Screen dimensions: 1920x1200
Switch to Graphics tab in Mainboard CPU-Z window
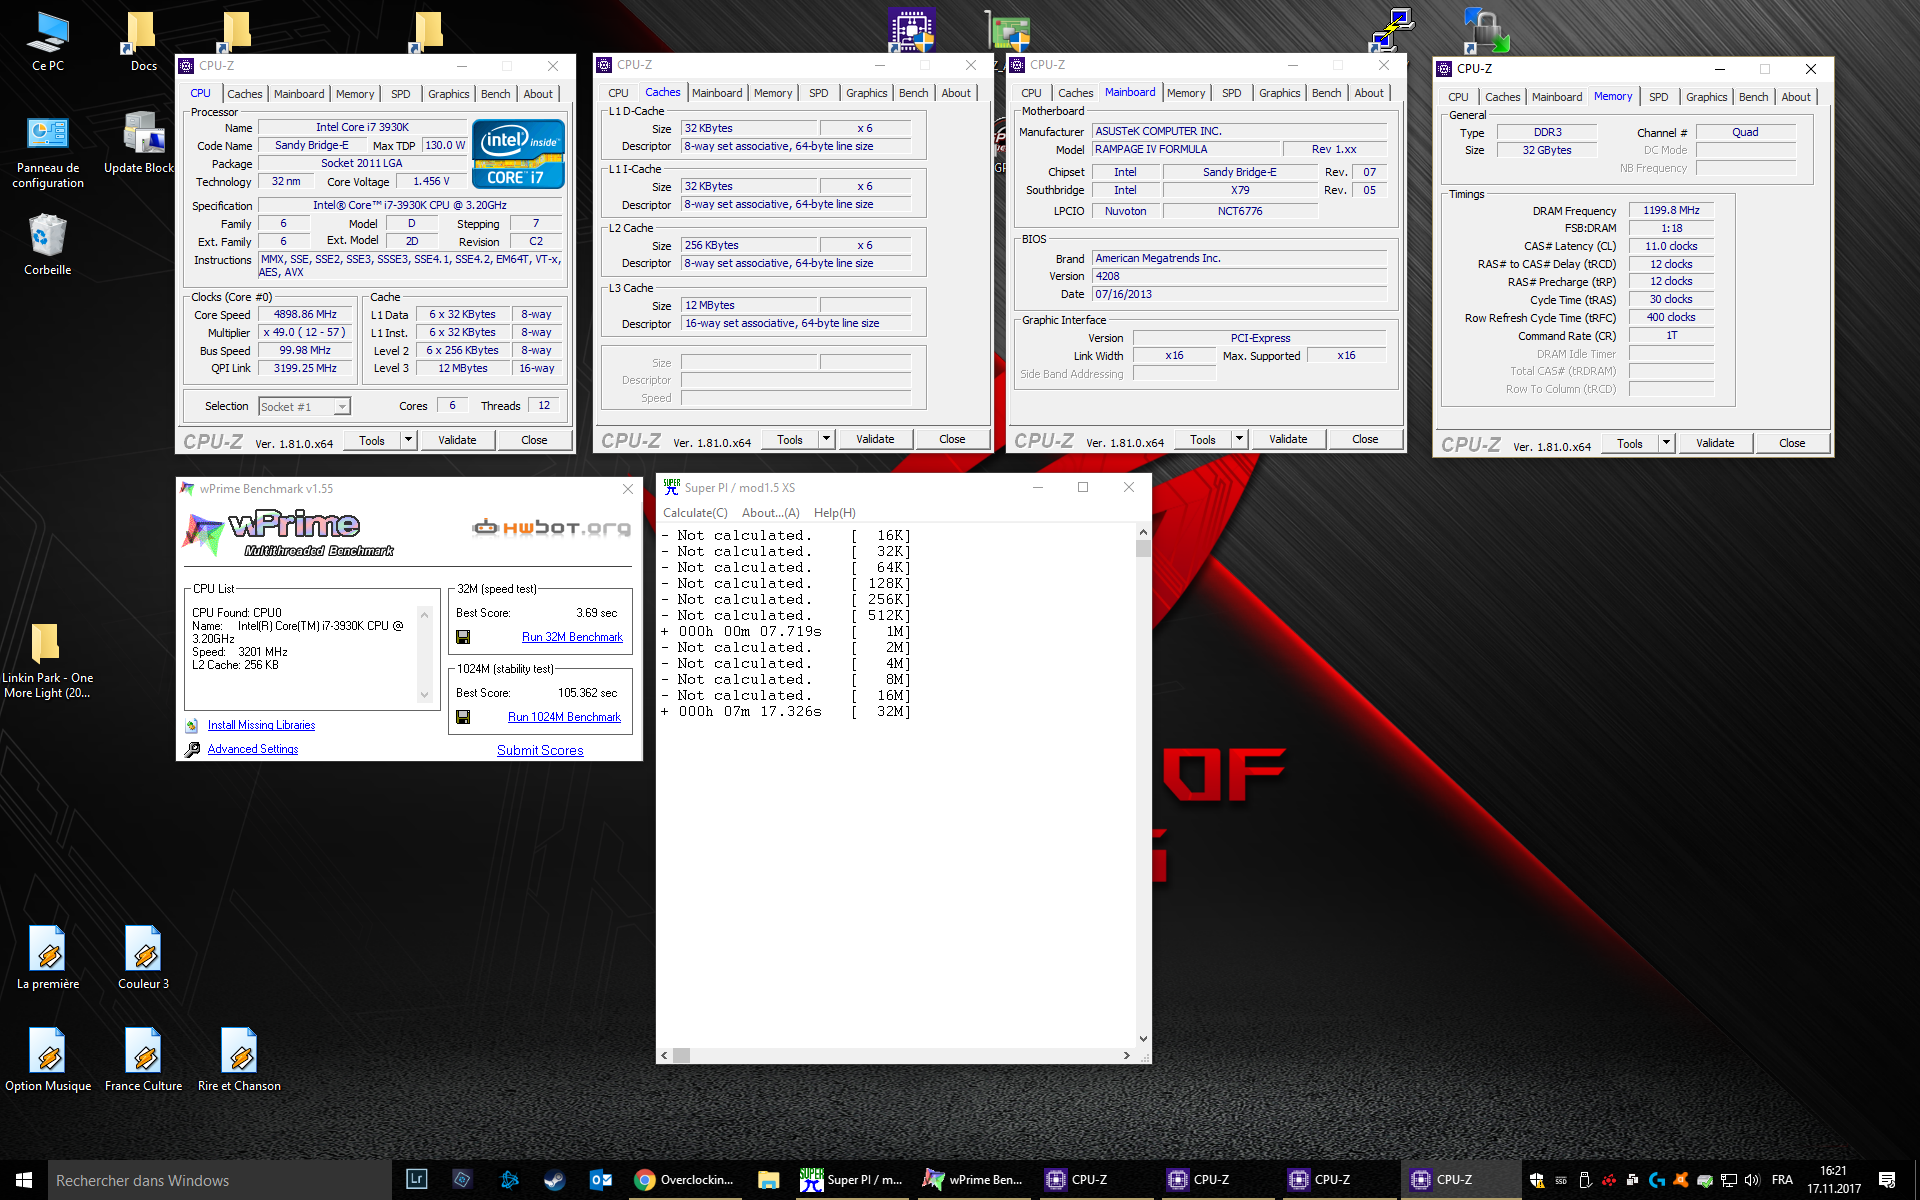(1280, 93)
